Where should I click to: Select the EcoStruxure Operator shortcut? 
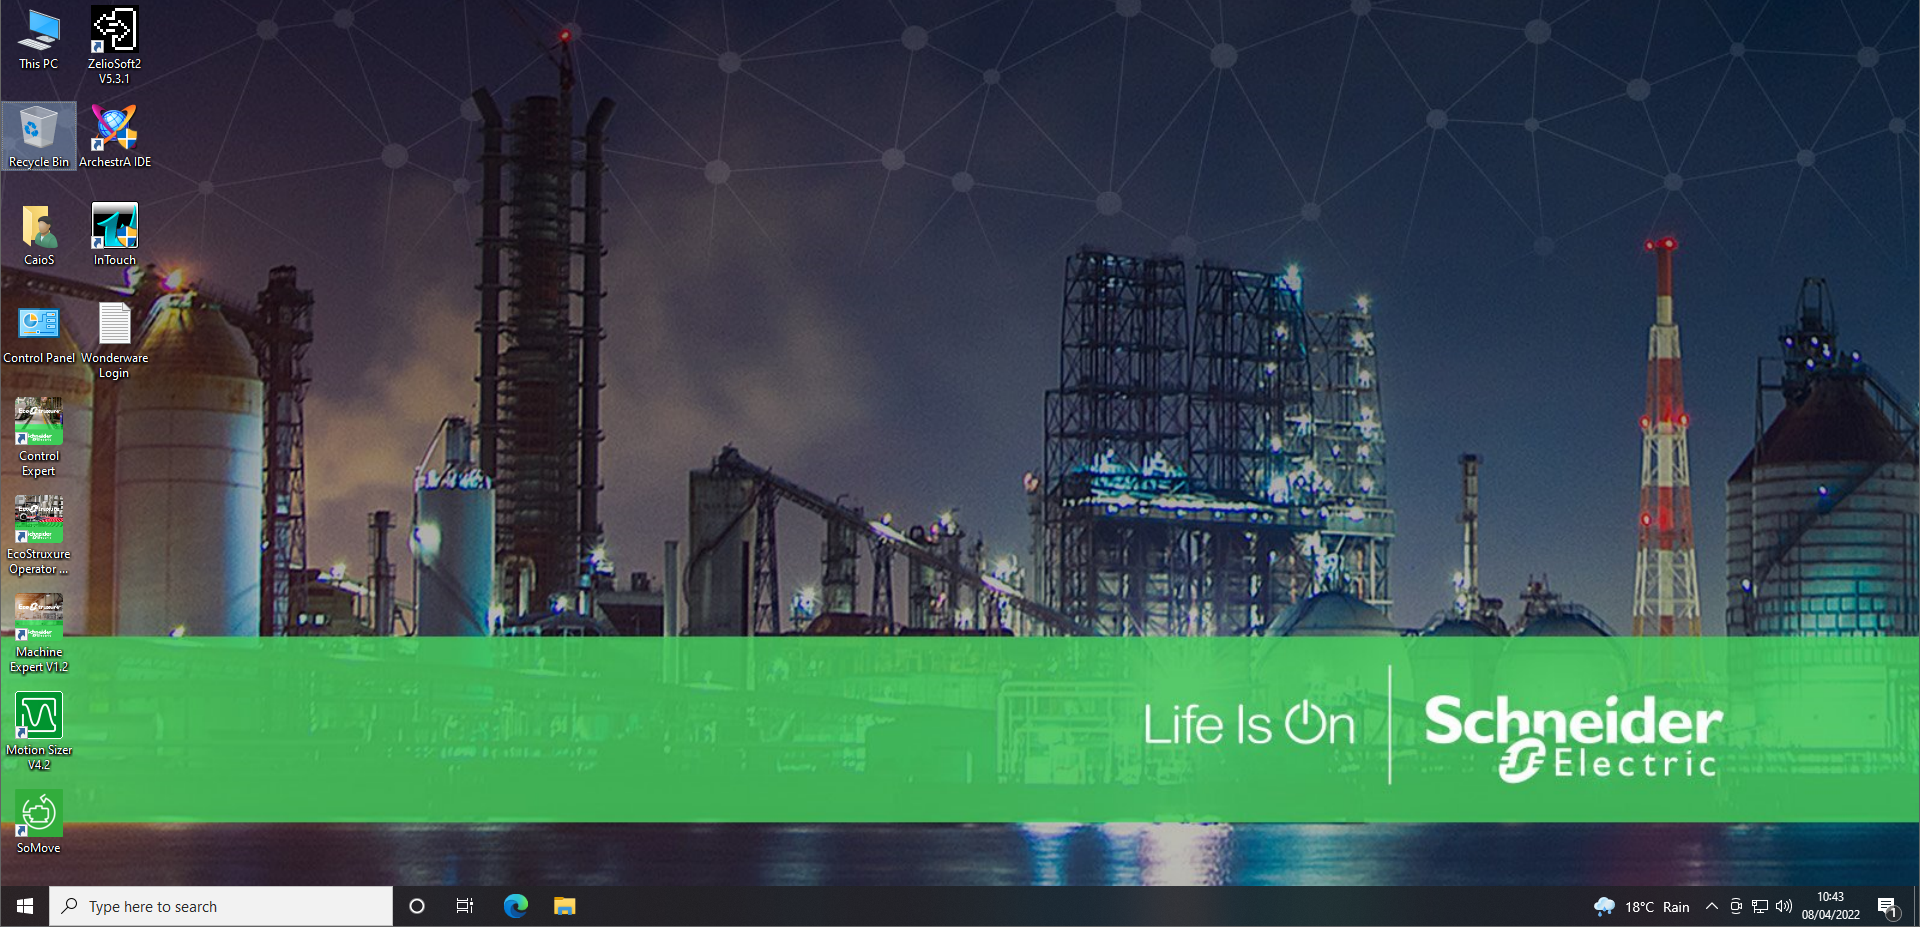click(x=39, y=535)
